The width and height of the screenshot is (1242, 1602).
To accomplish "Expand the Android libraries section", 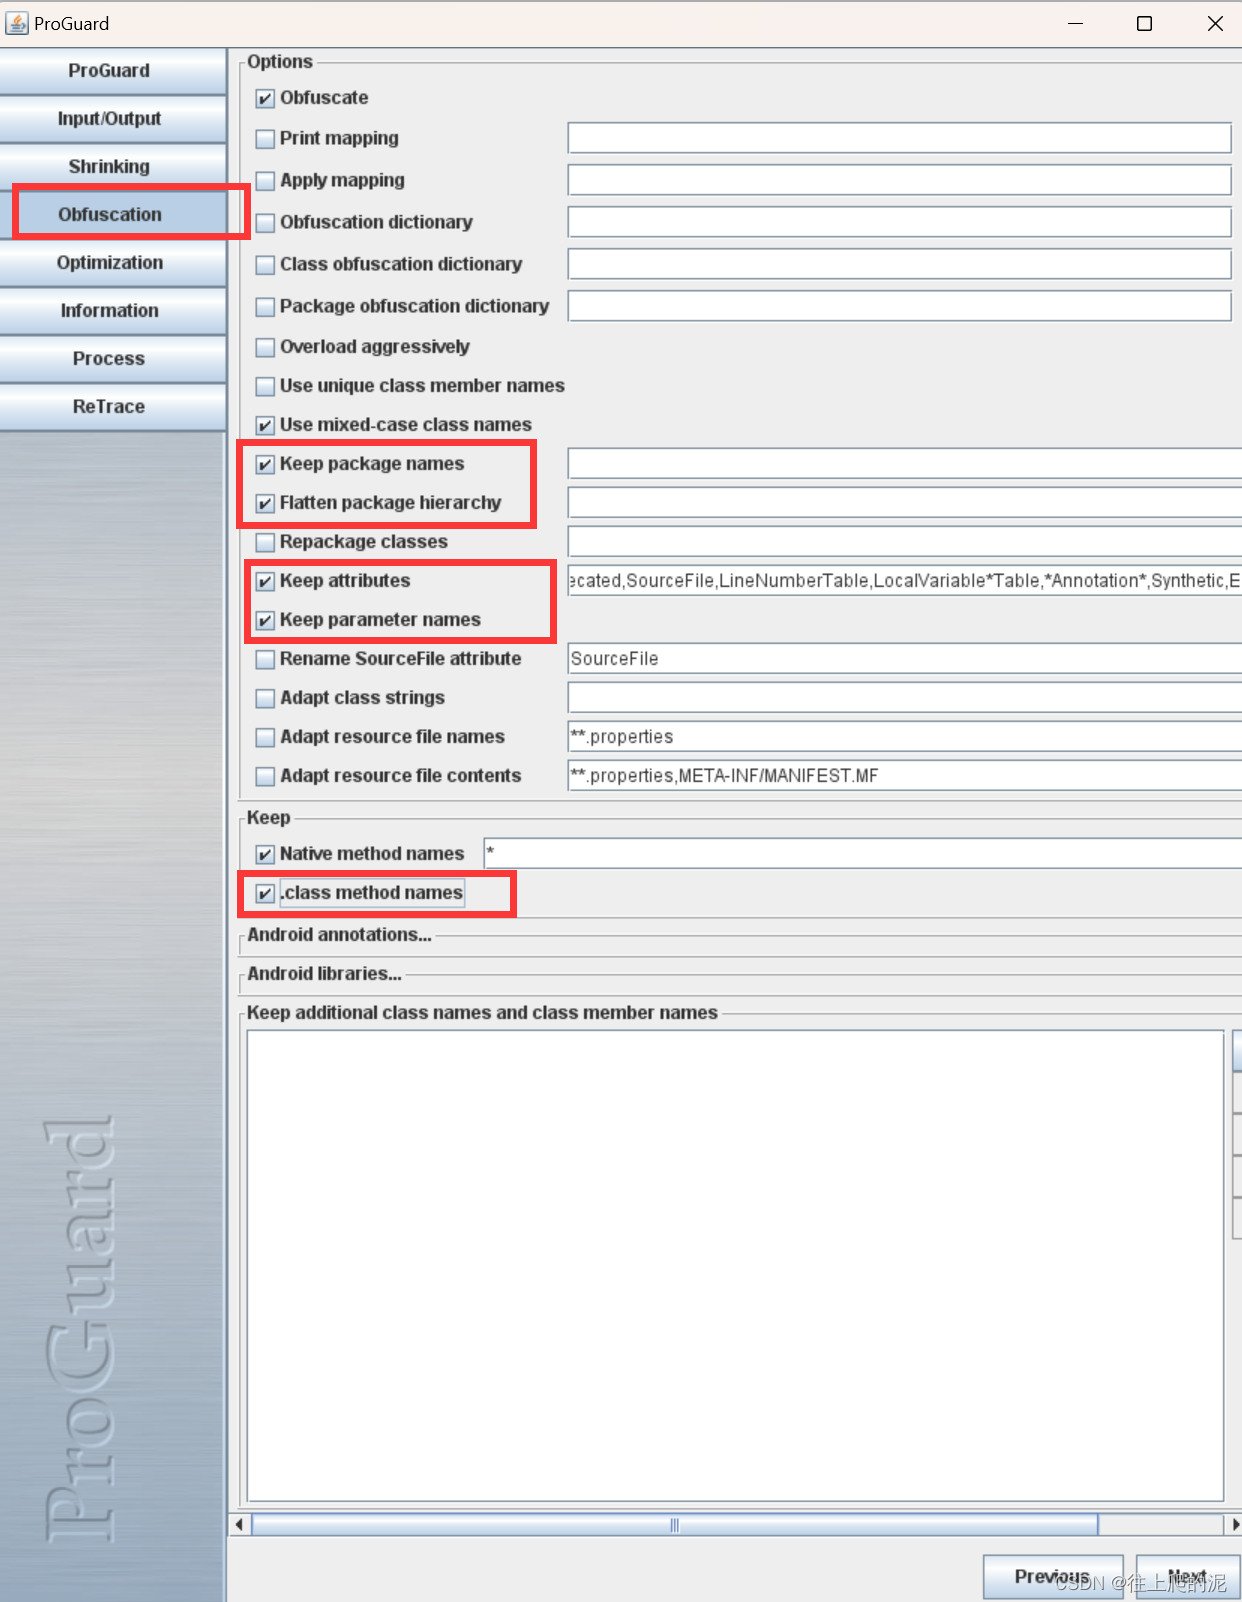I will click(324, 974).
